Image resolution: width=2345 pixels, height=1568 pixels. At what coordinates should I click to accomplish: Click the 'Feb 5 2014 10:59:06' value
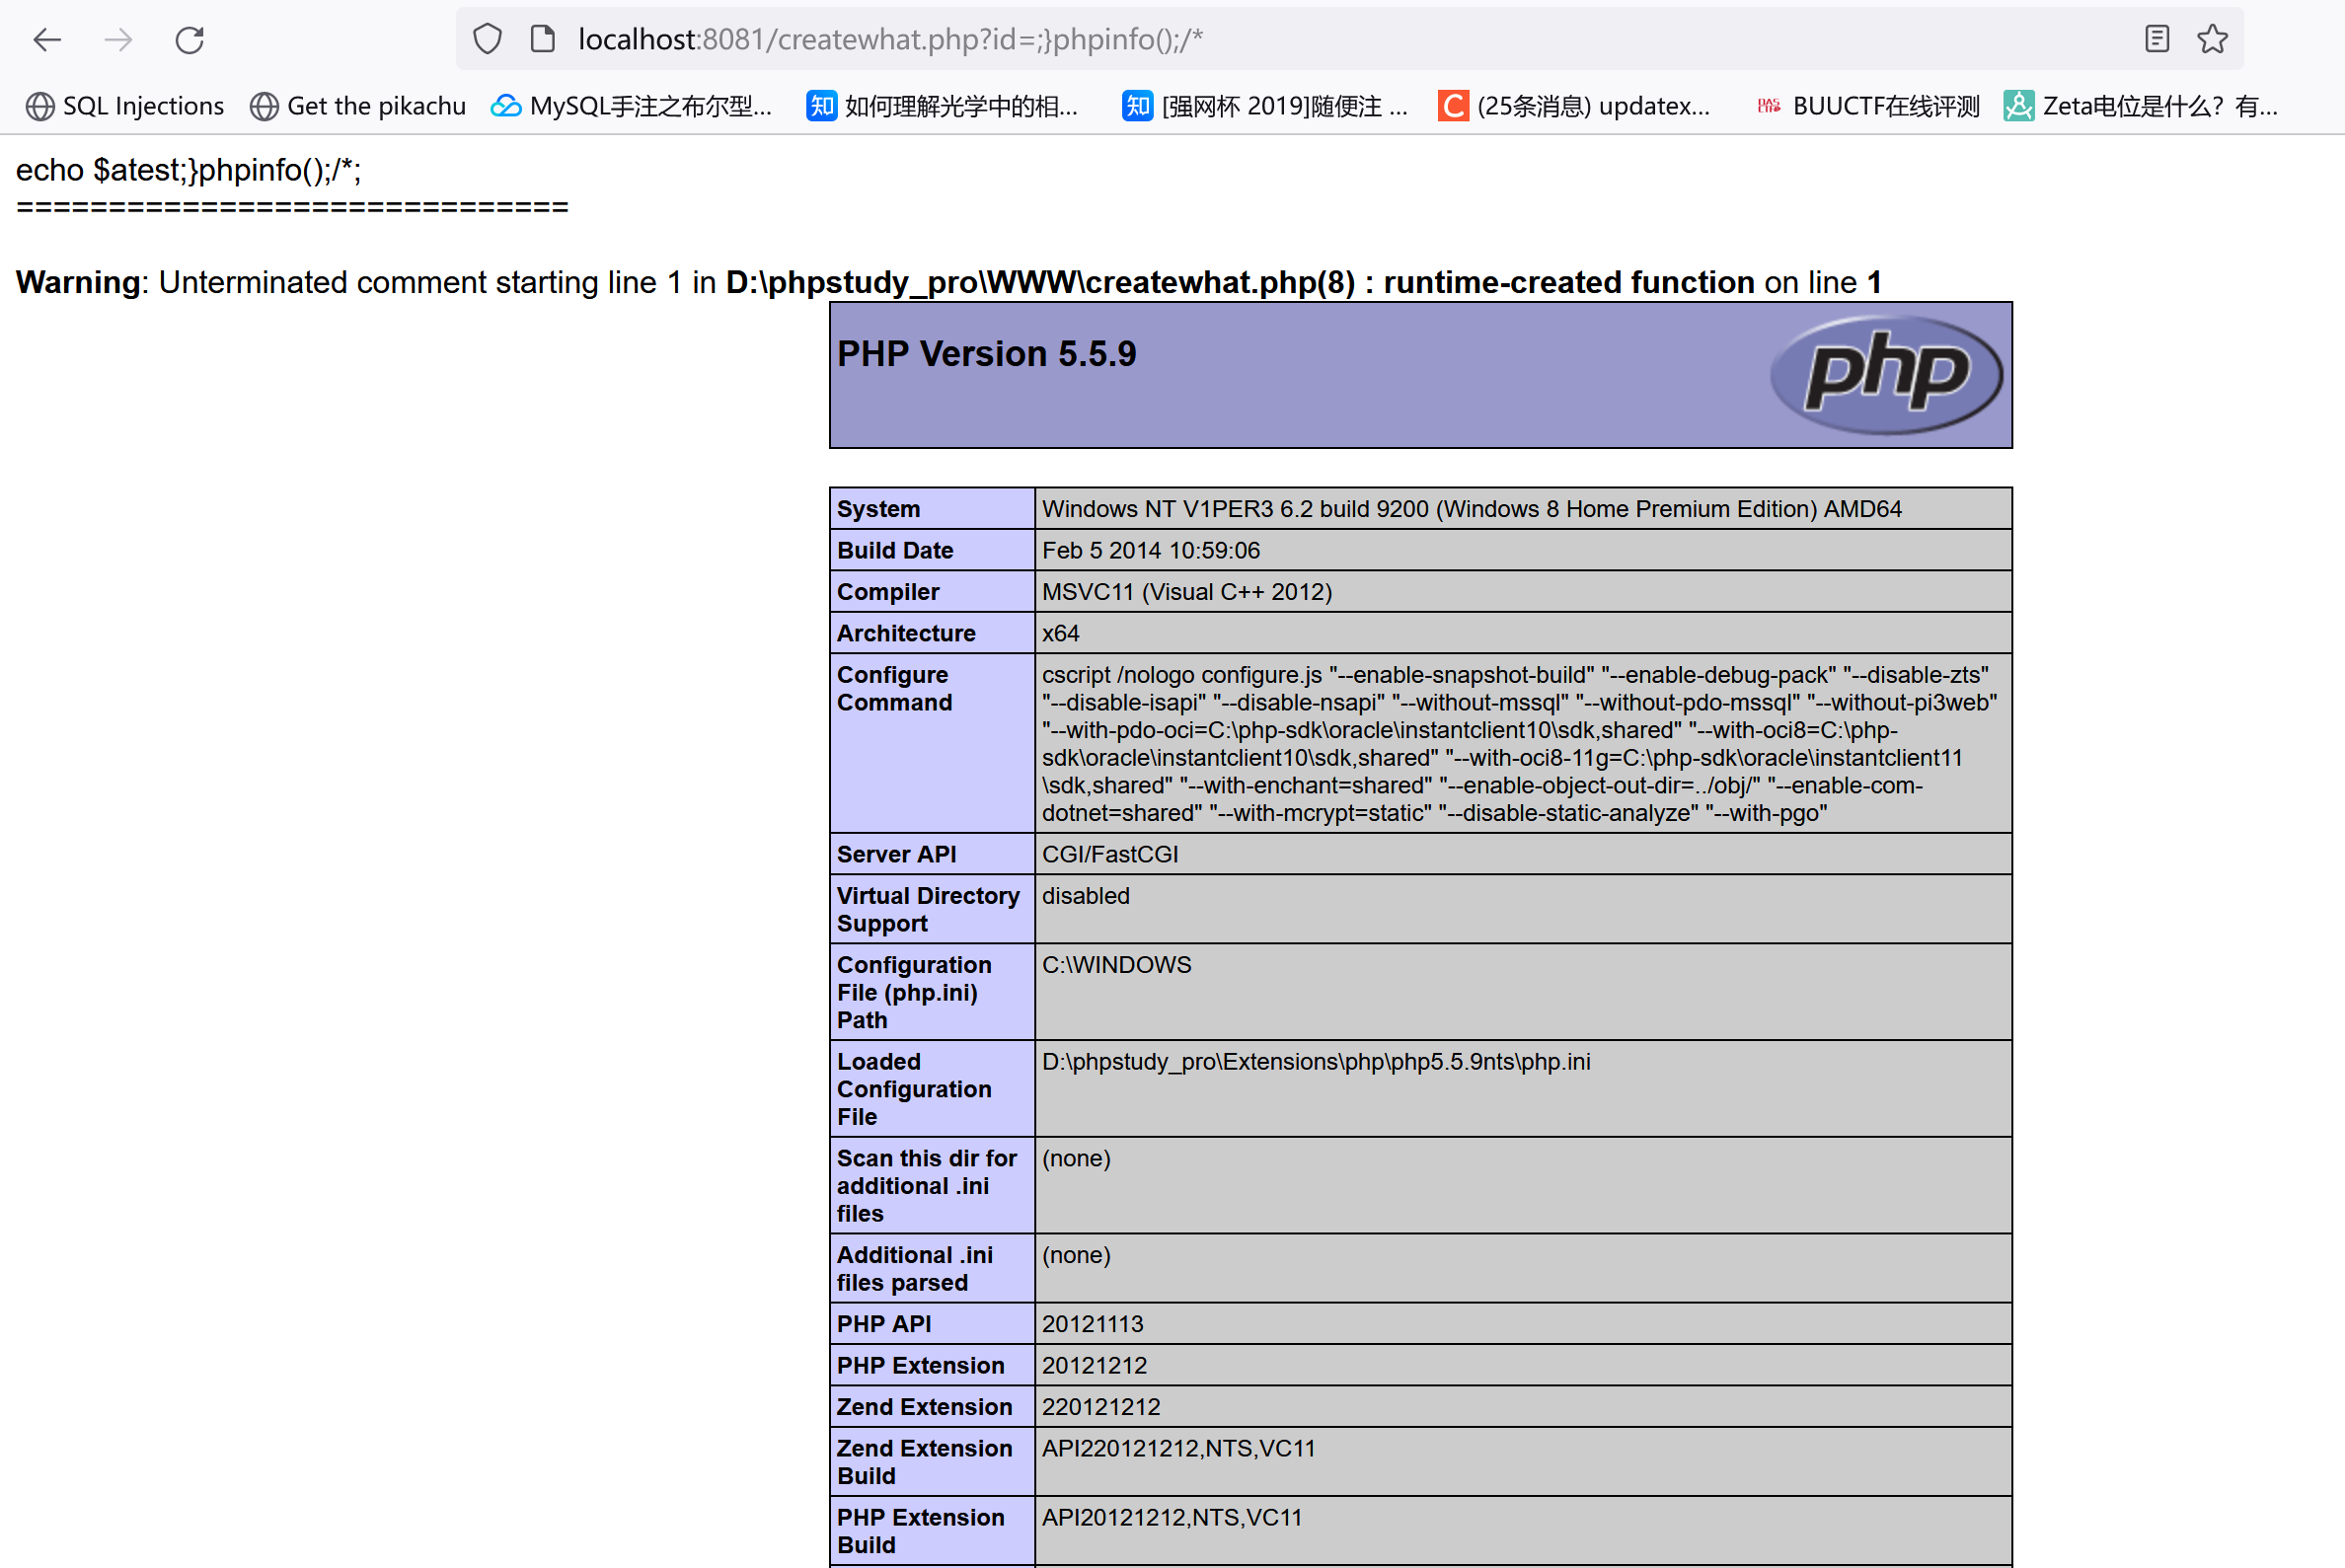click(1150, 550)
